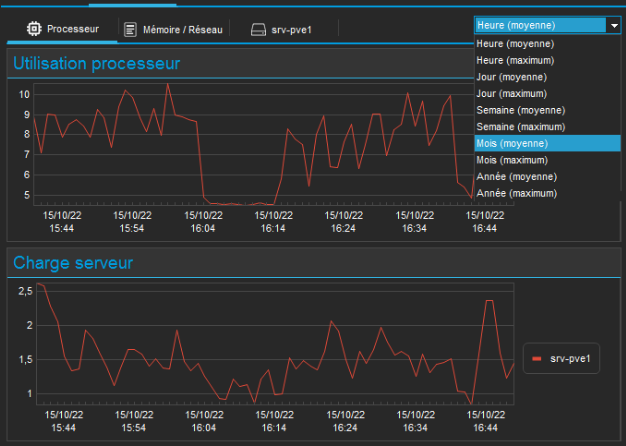Select Heure (moyenne) in the list

tap(547, 44)
